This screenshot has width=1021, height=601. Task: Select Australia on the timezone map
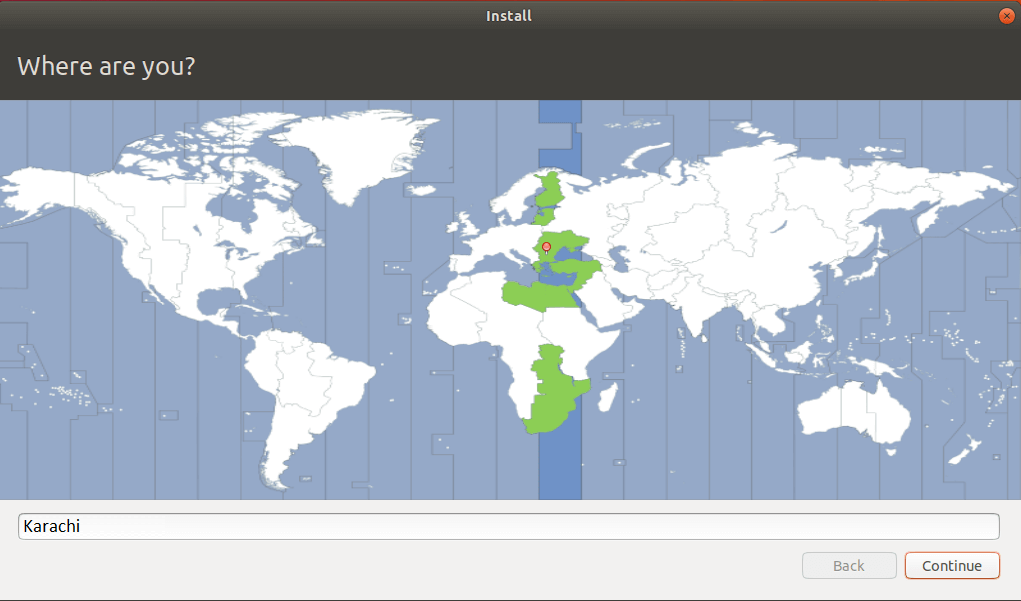856,410
